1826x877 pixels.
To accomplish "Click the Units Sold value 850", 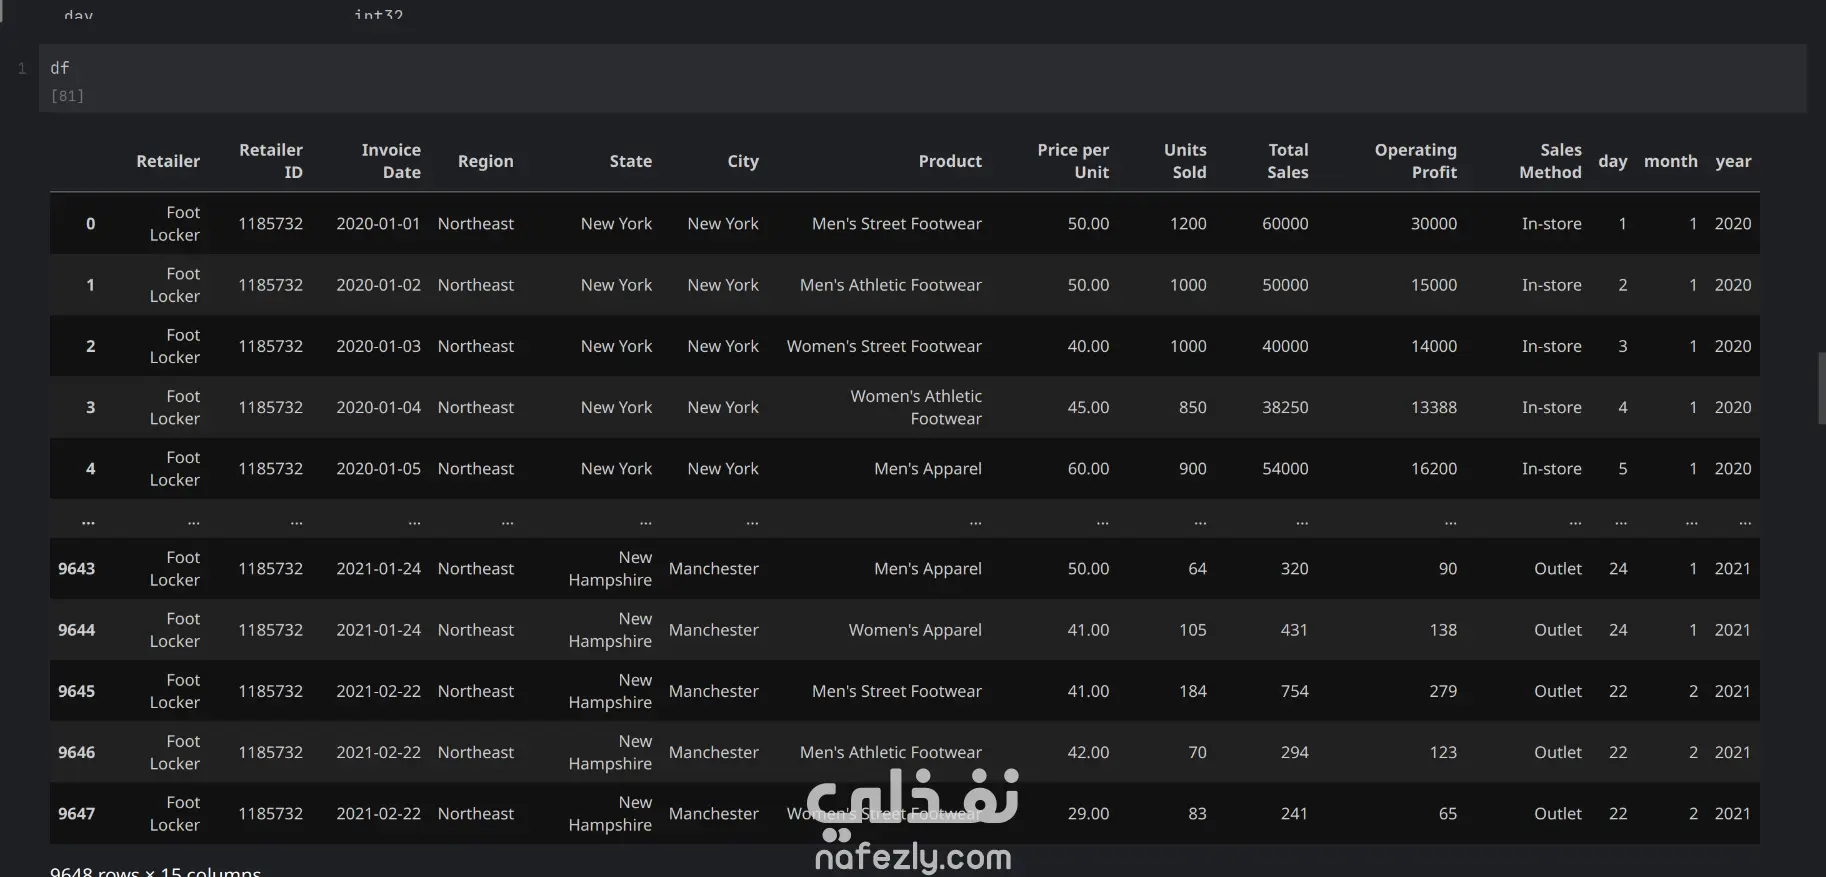I will click(1192, 407).
